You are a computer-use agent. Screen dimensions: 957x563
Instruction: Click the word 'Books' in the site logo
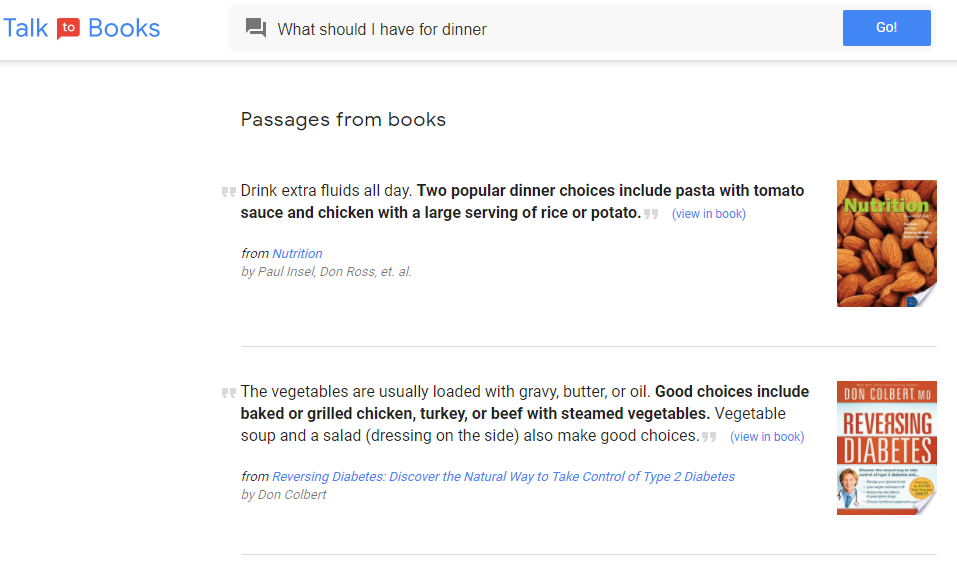tap(124, 28)
